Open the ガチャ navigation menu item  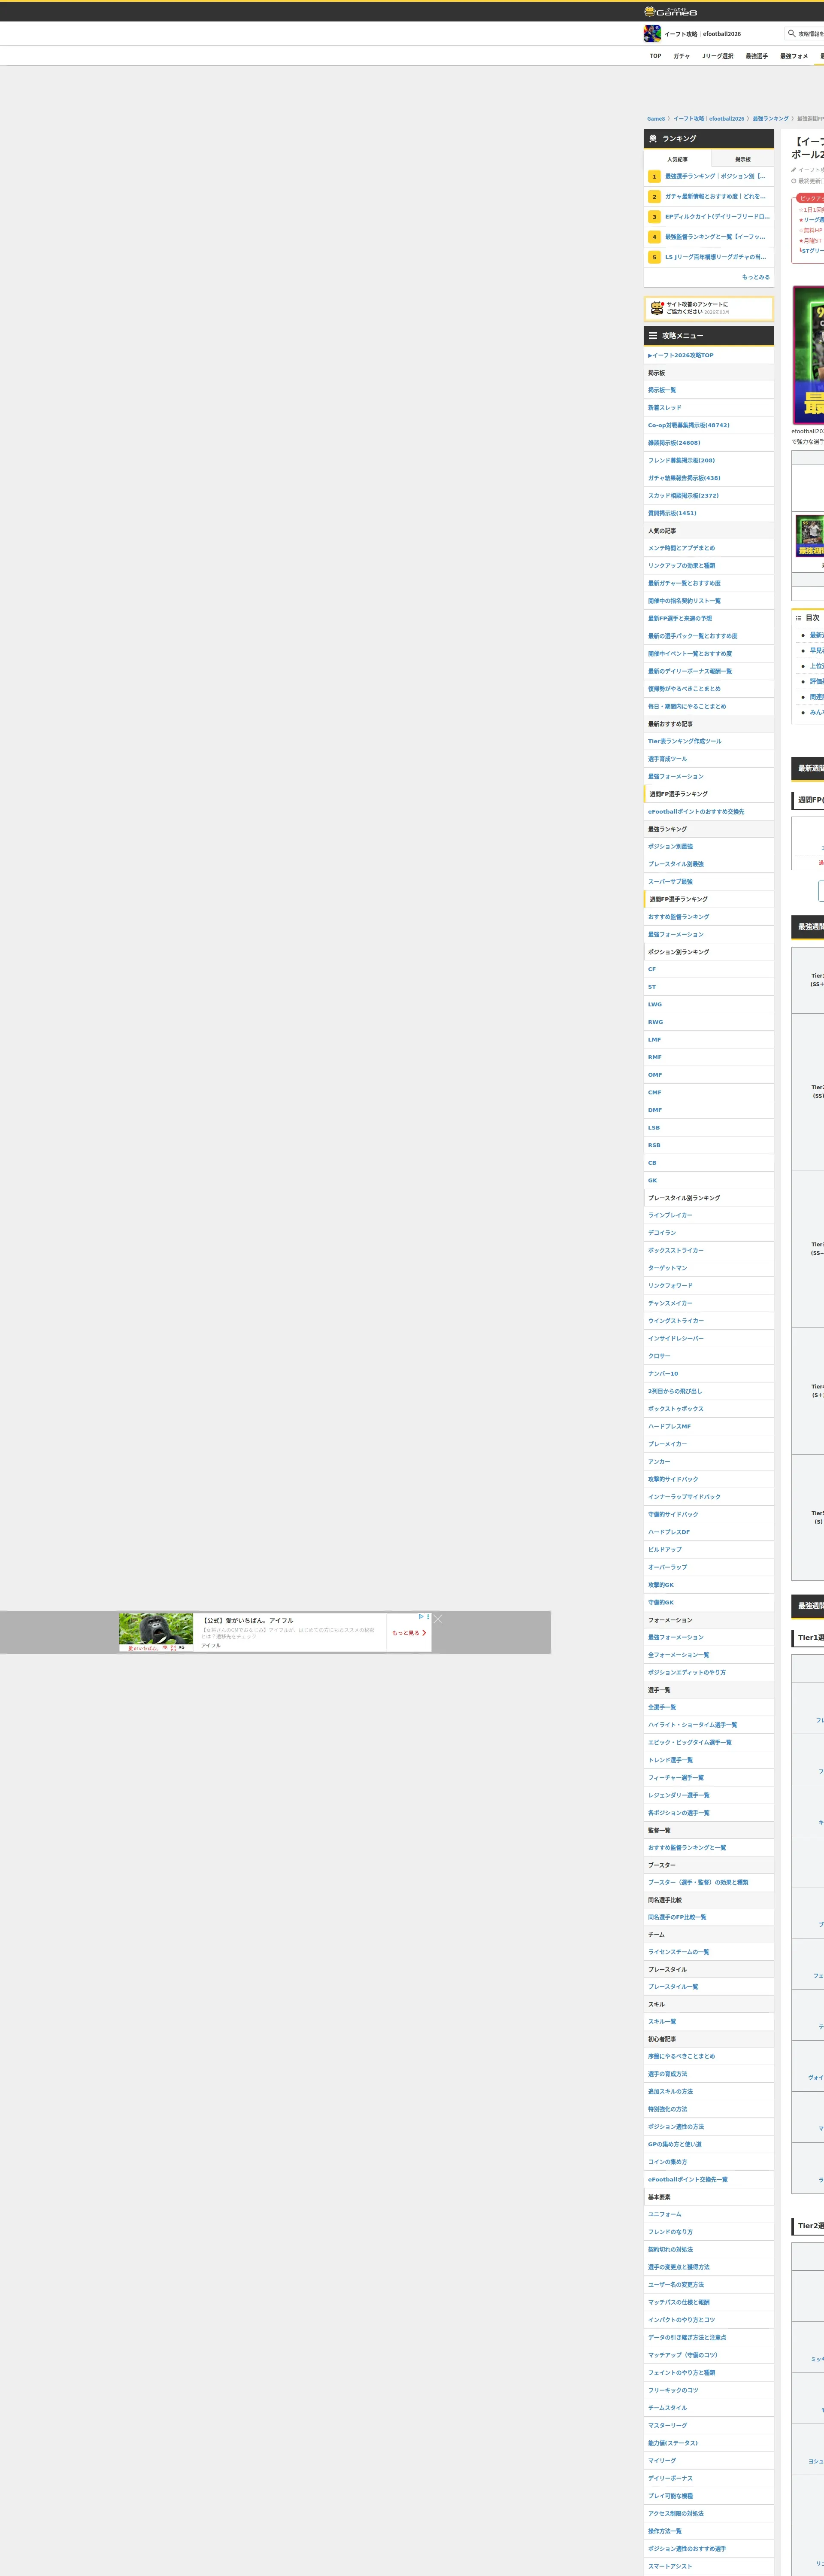(x=681, y=56)
